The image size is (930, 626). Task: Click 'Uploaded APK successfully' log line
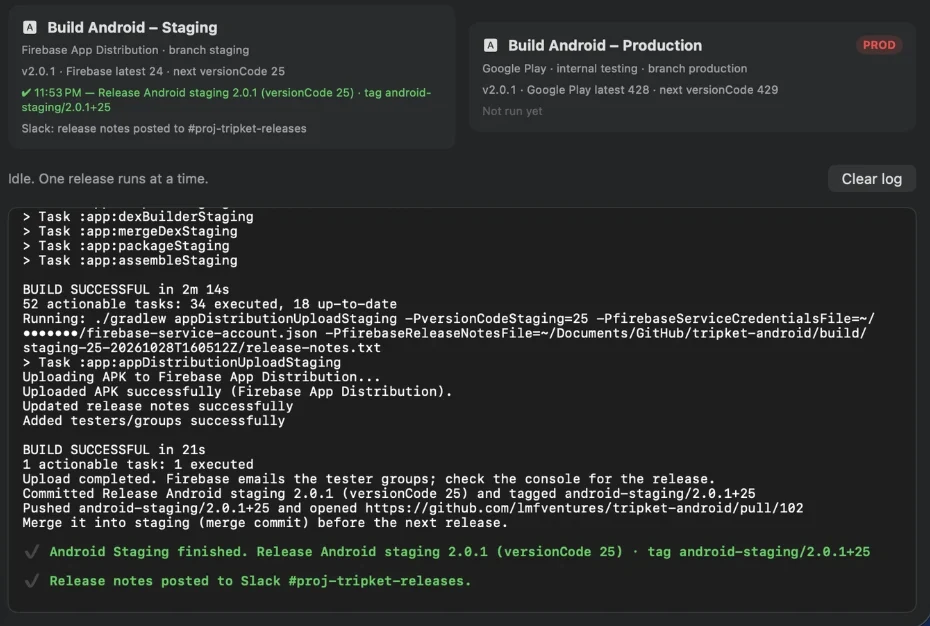click(237, 391)
